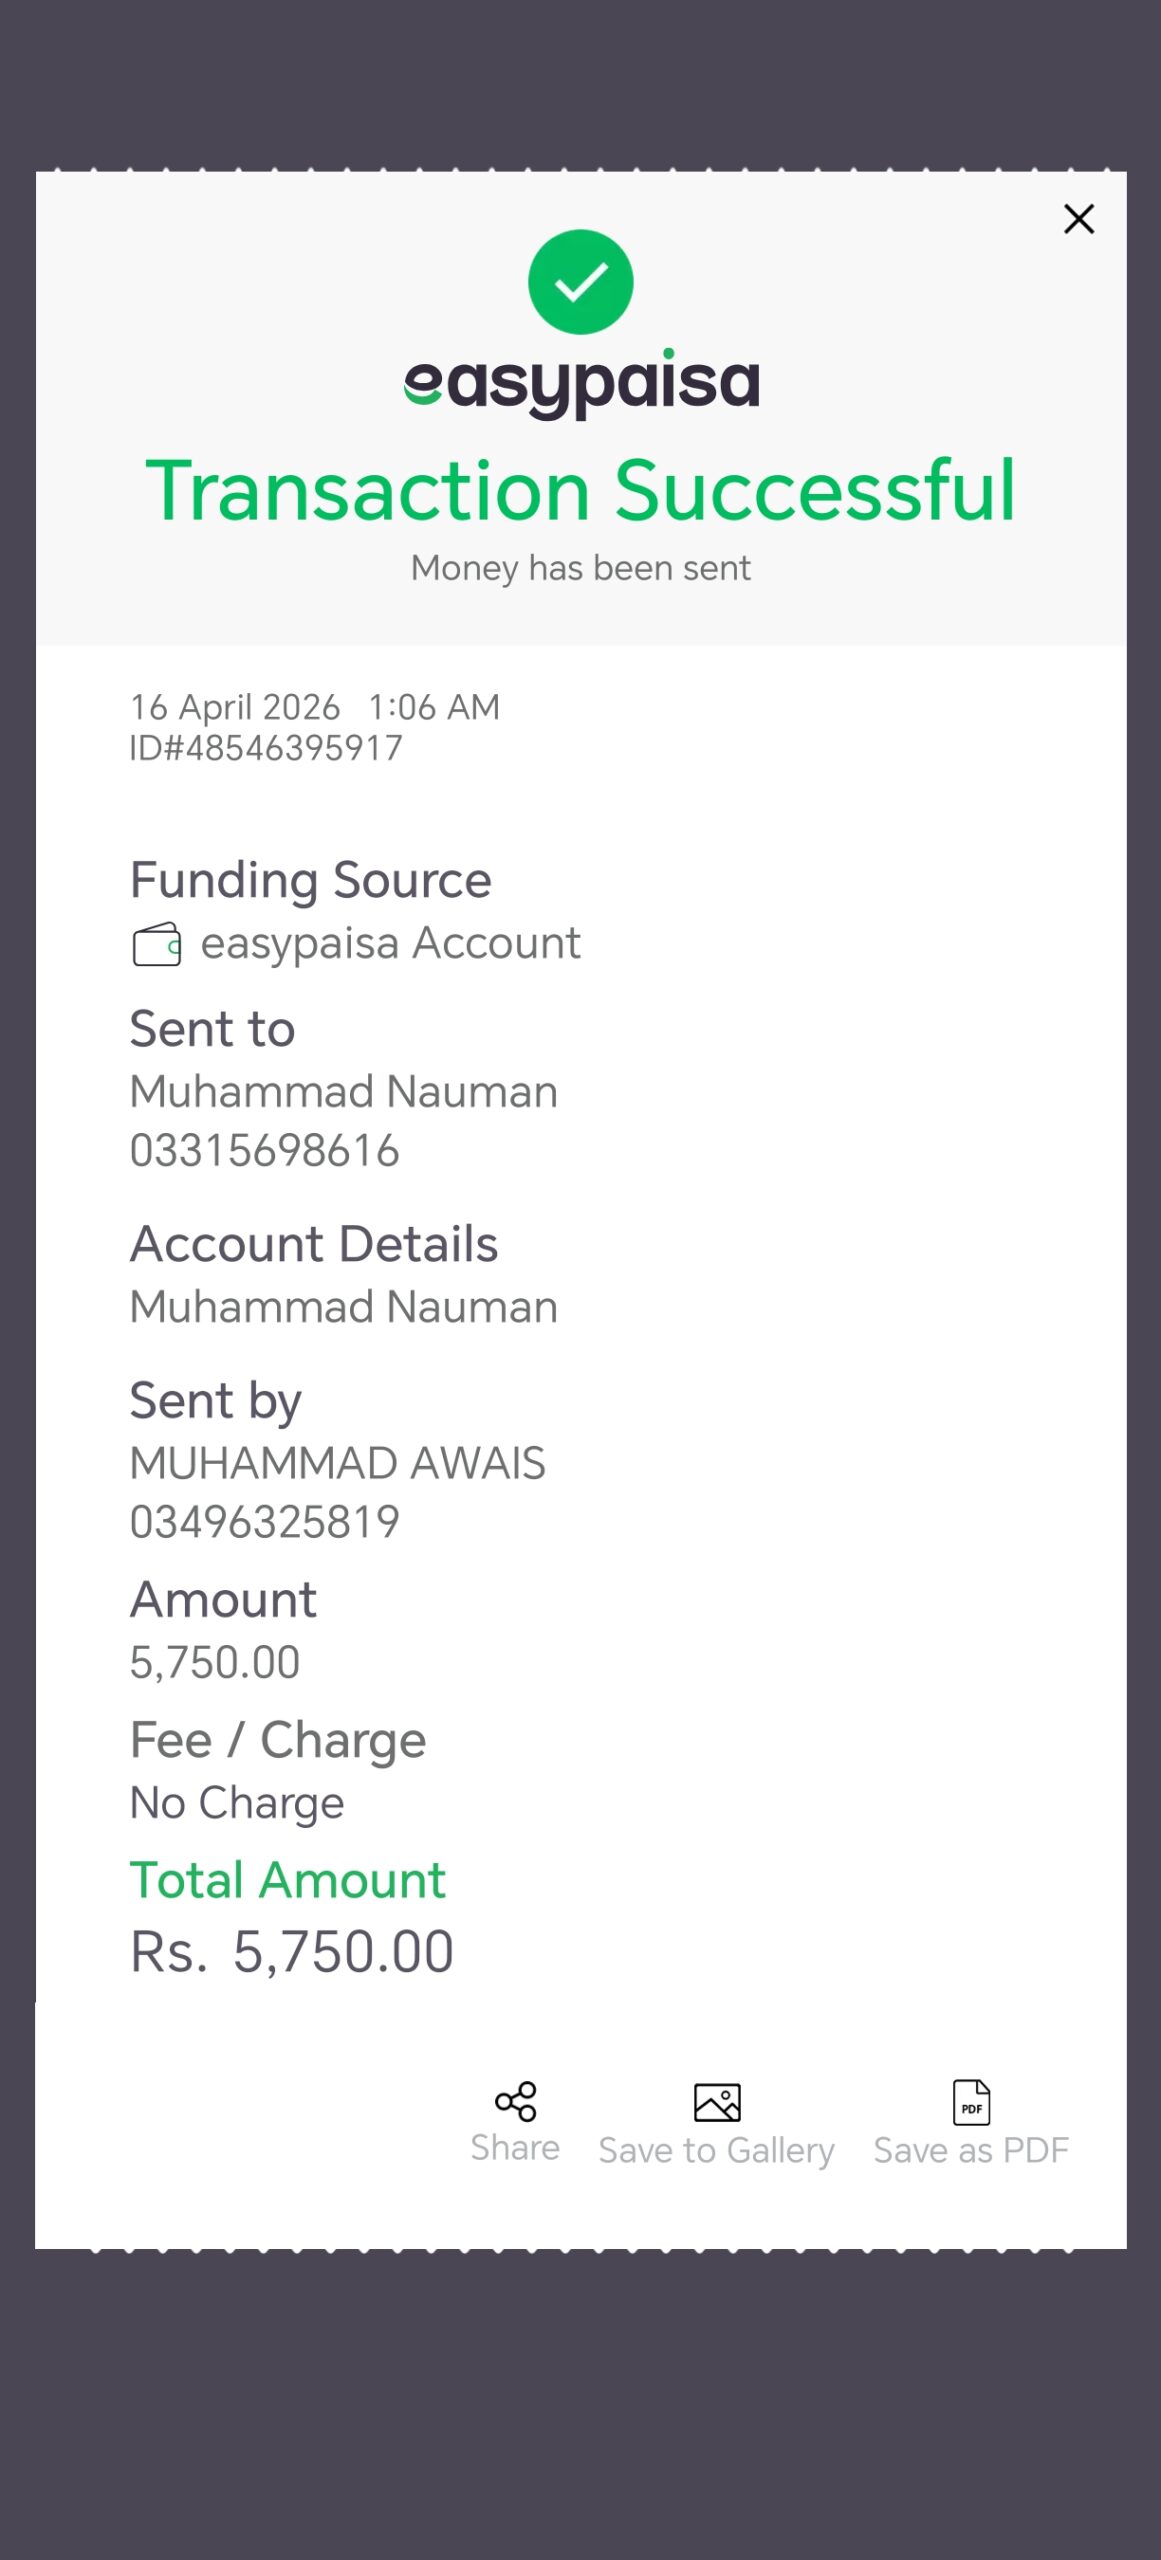Click the No Charge fee value
This screenshot has width=1161, height=2560.
click(237, 1803)
